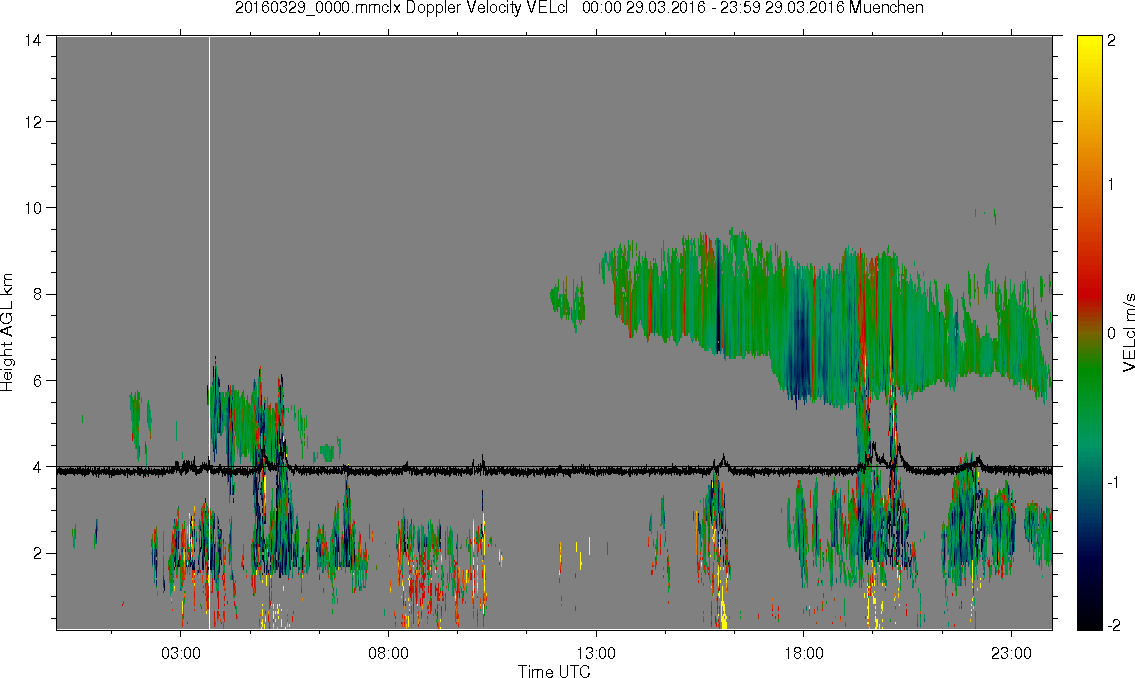Click the colorbar value 0 label

point(1111,333)
